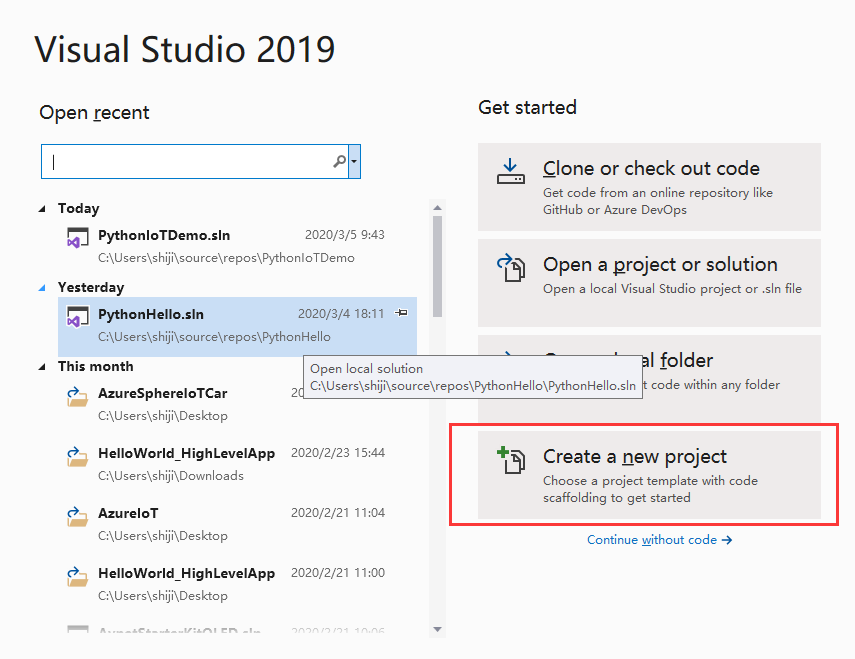
Task: Focus the Open recent search field
Action: [194, 161]
